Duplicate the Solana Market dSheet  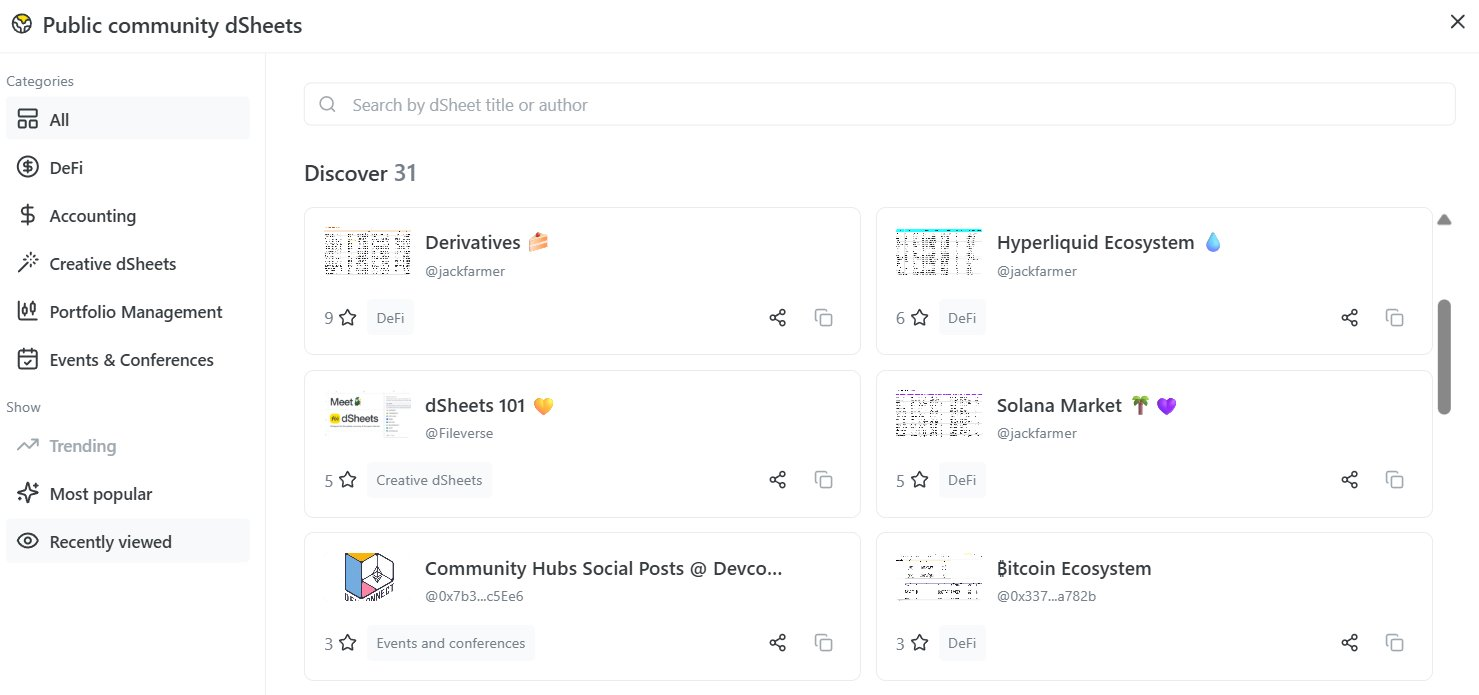pyautogui.click(x=1394, y=480)
